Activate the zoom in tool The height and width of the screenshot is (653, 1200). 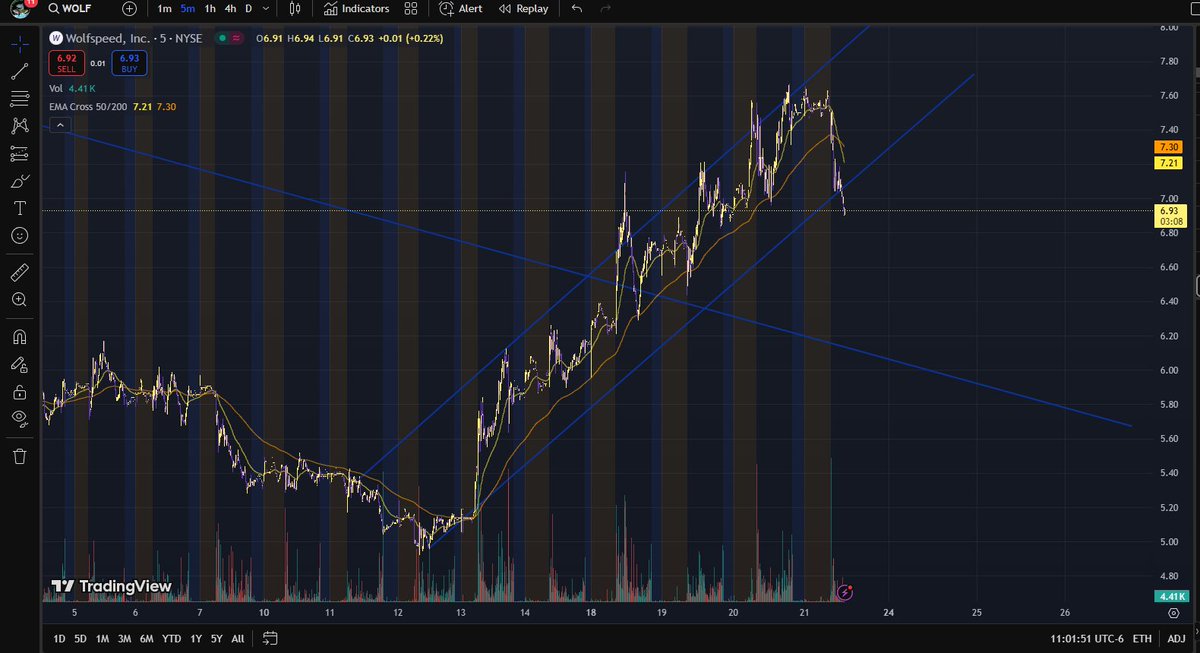[x=19, y=300]
